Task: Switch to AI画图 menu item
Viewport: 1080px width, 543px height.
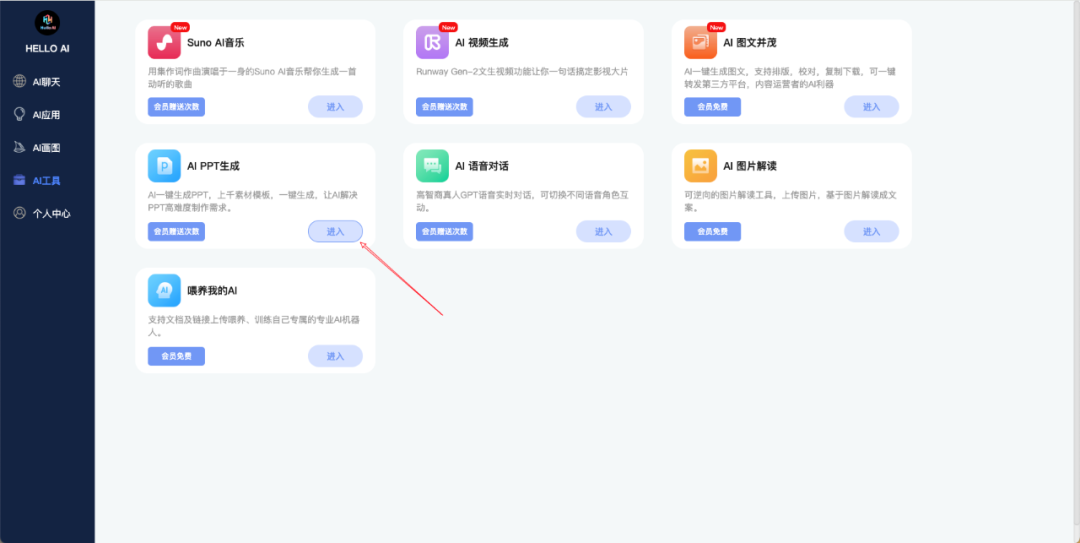Action: 47,148
